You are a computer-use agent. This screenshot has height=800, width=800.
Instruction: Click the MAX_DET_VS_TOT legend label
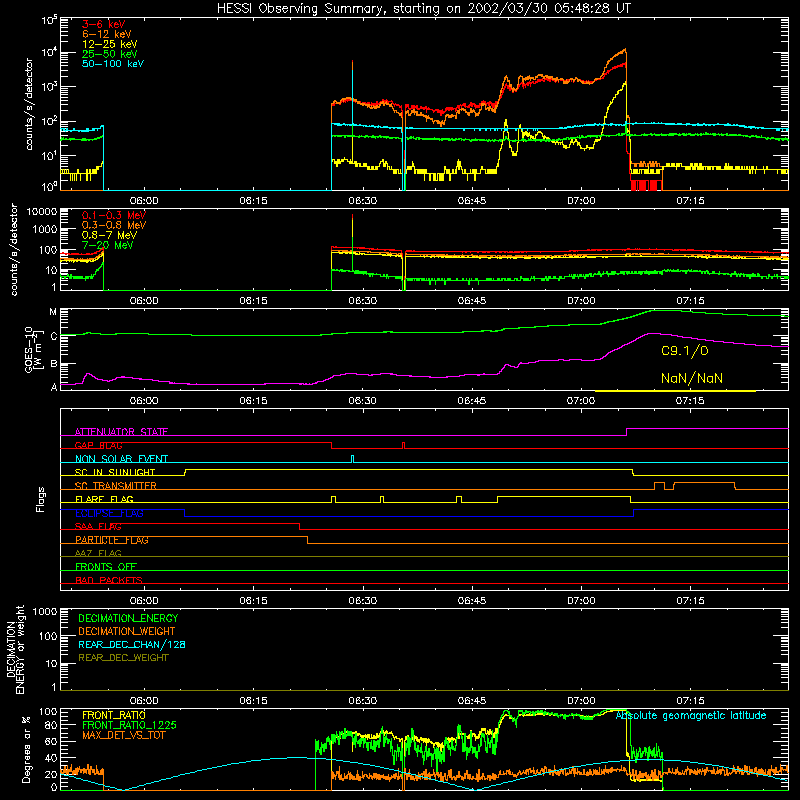tap(123, 735)
